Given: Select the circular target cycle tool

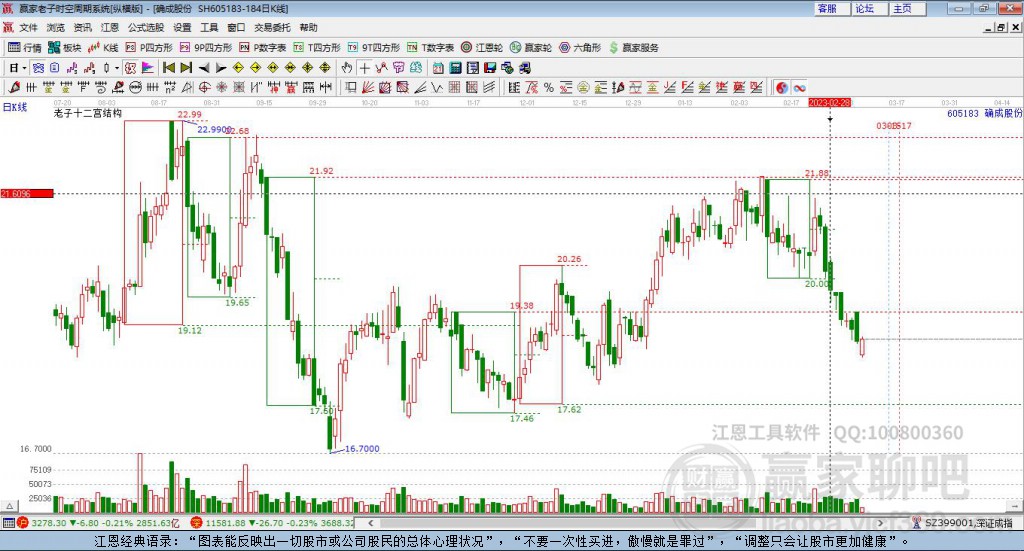Looking at the screenshot, I should (x=204, y=87).
